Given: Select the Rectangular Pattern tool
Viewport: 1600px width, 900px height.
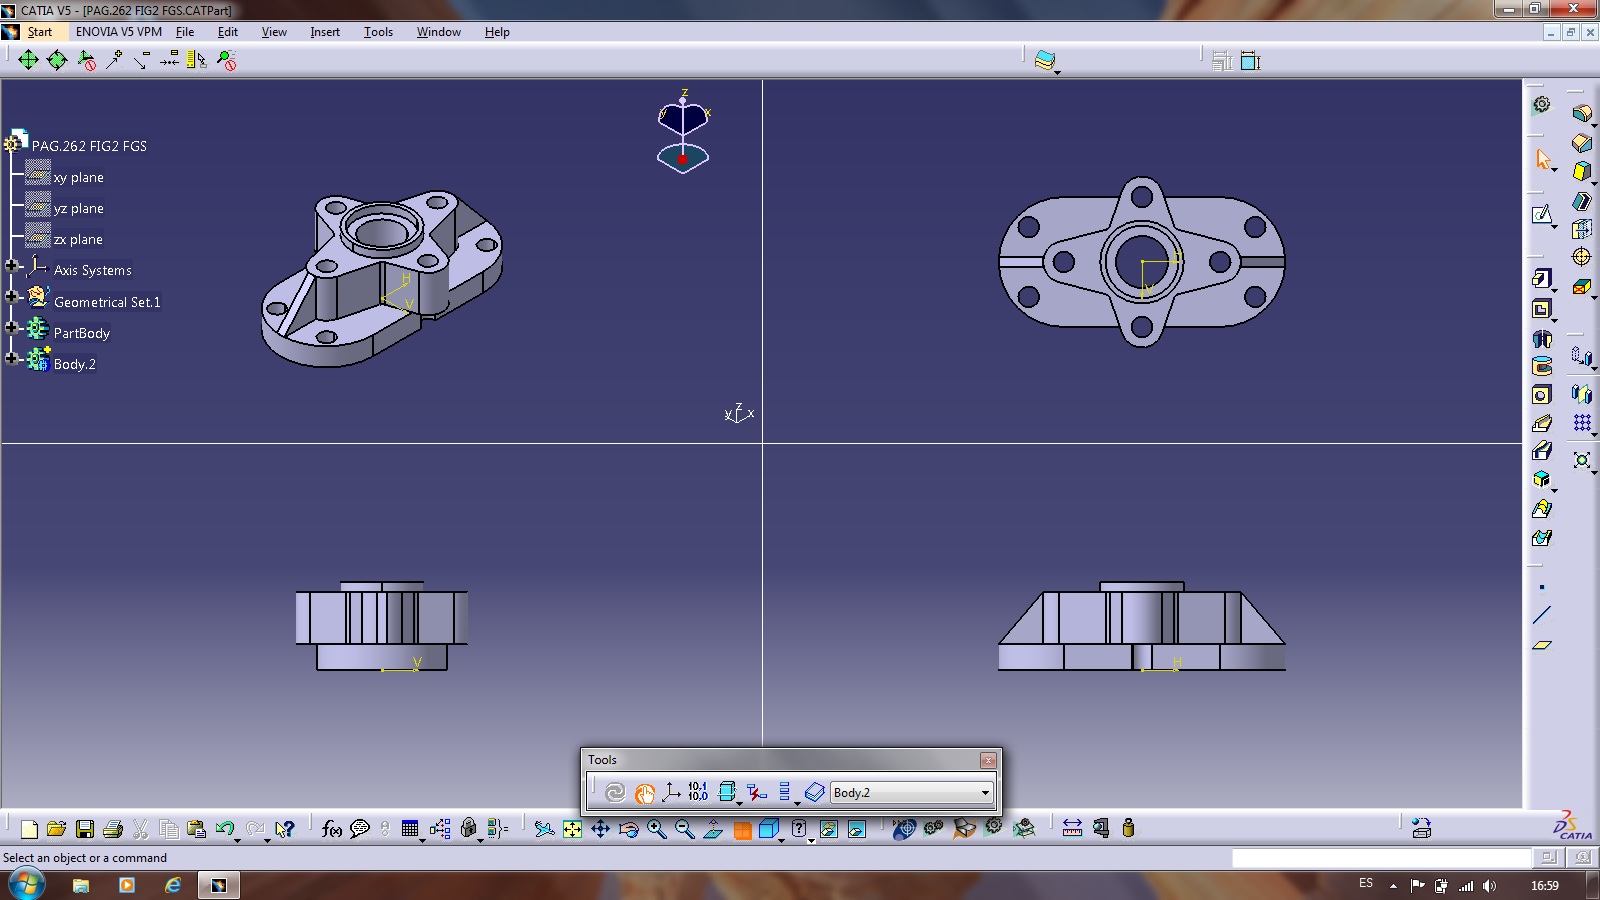Looking at the screenshot, I should point(1582,423).
